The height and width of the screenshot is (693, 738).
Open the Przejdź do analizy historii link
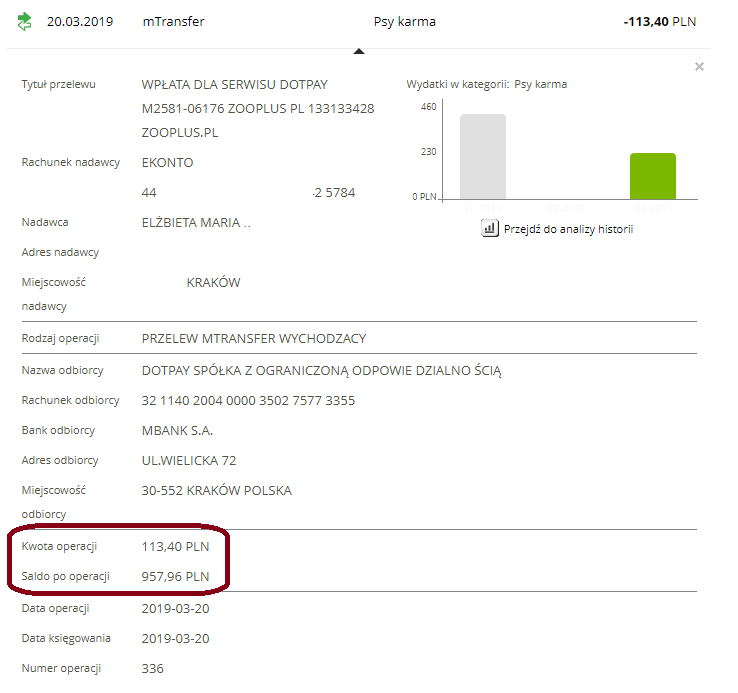pos(568,229)
